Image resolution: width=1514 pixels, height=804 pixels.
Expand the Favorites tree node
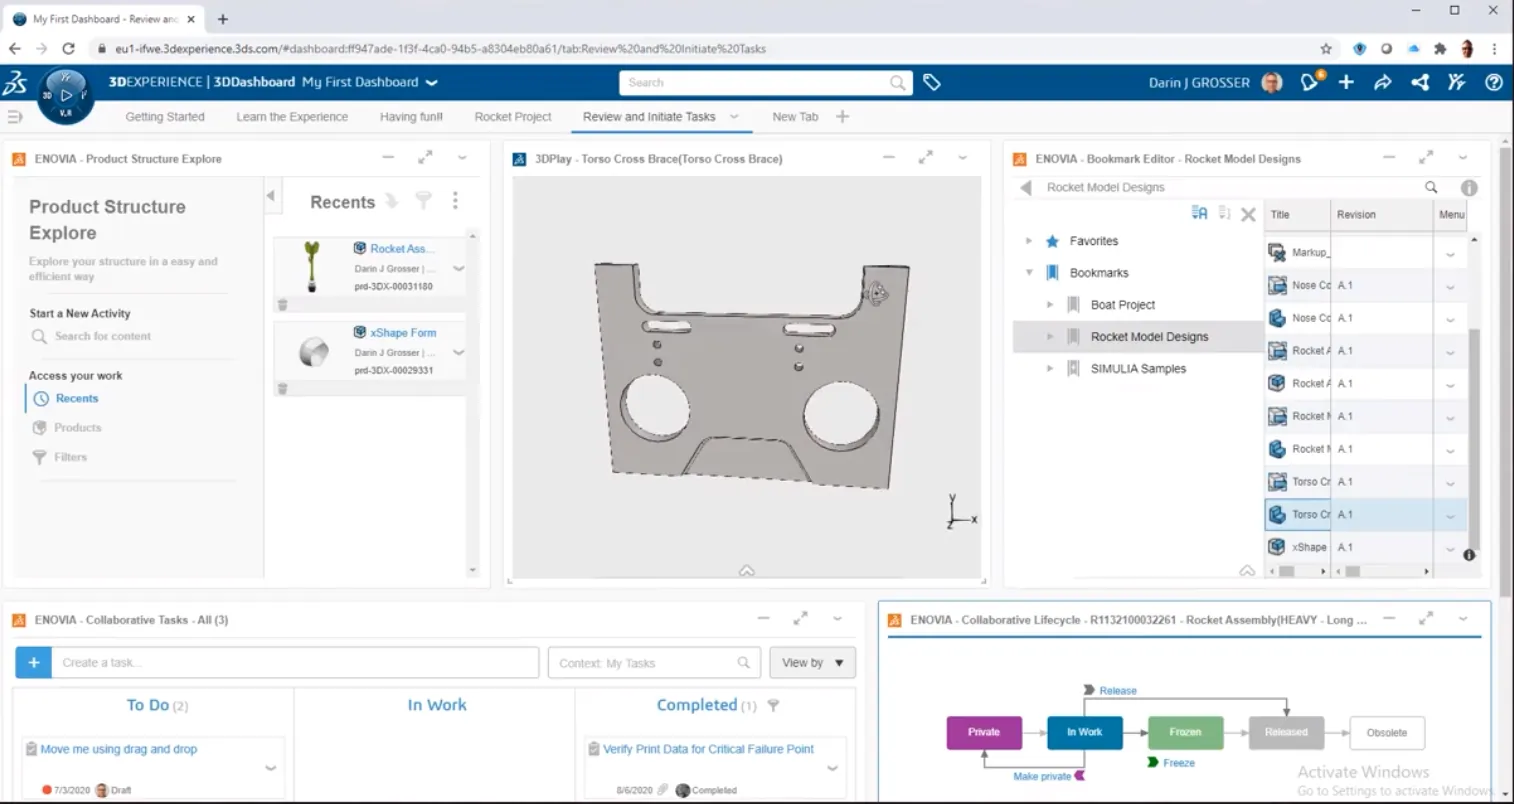point(1029,241)
